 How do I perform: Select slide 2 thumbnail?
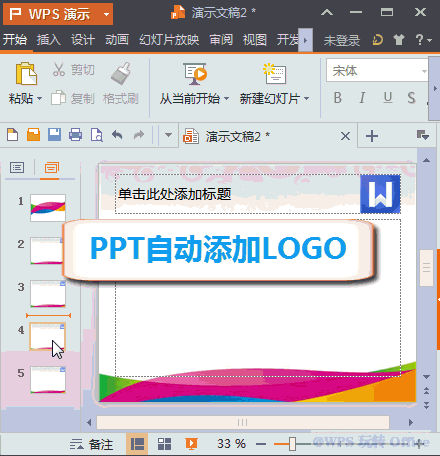pyautogui.click(x=47, y=251)
